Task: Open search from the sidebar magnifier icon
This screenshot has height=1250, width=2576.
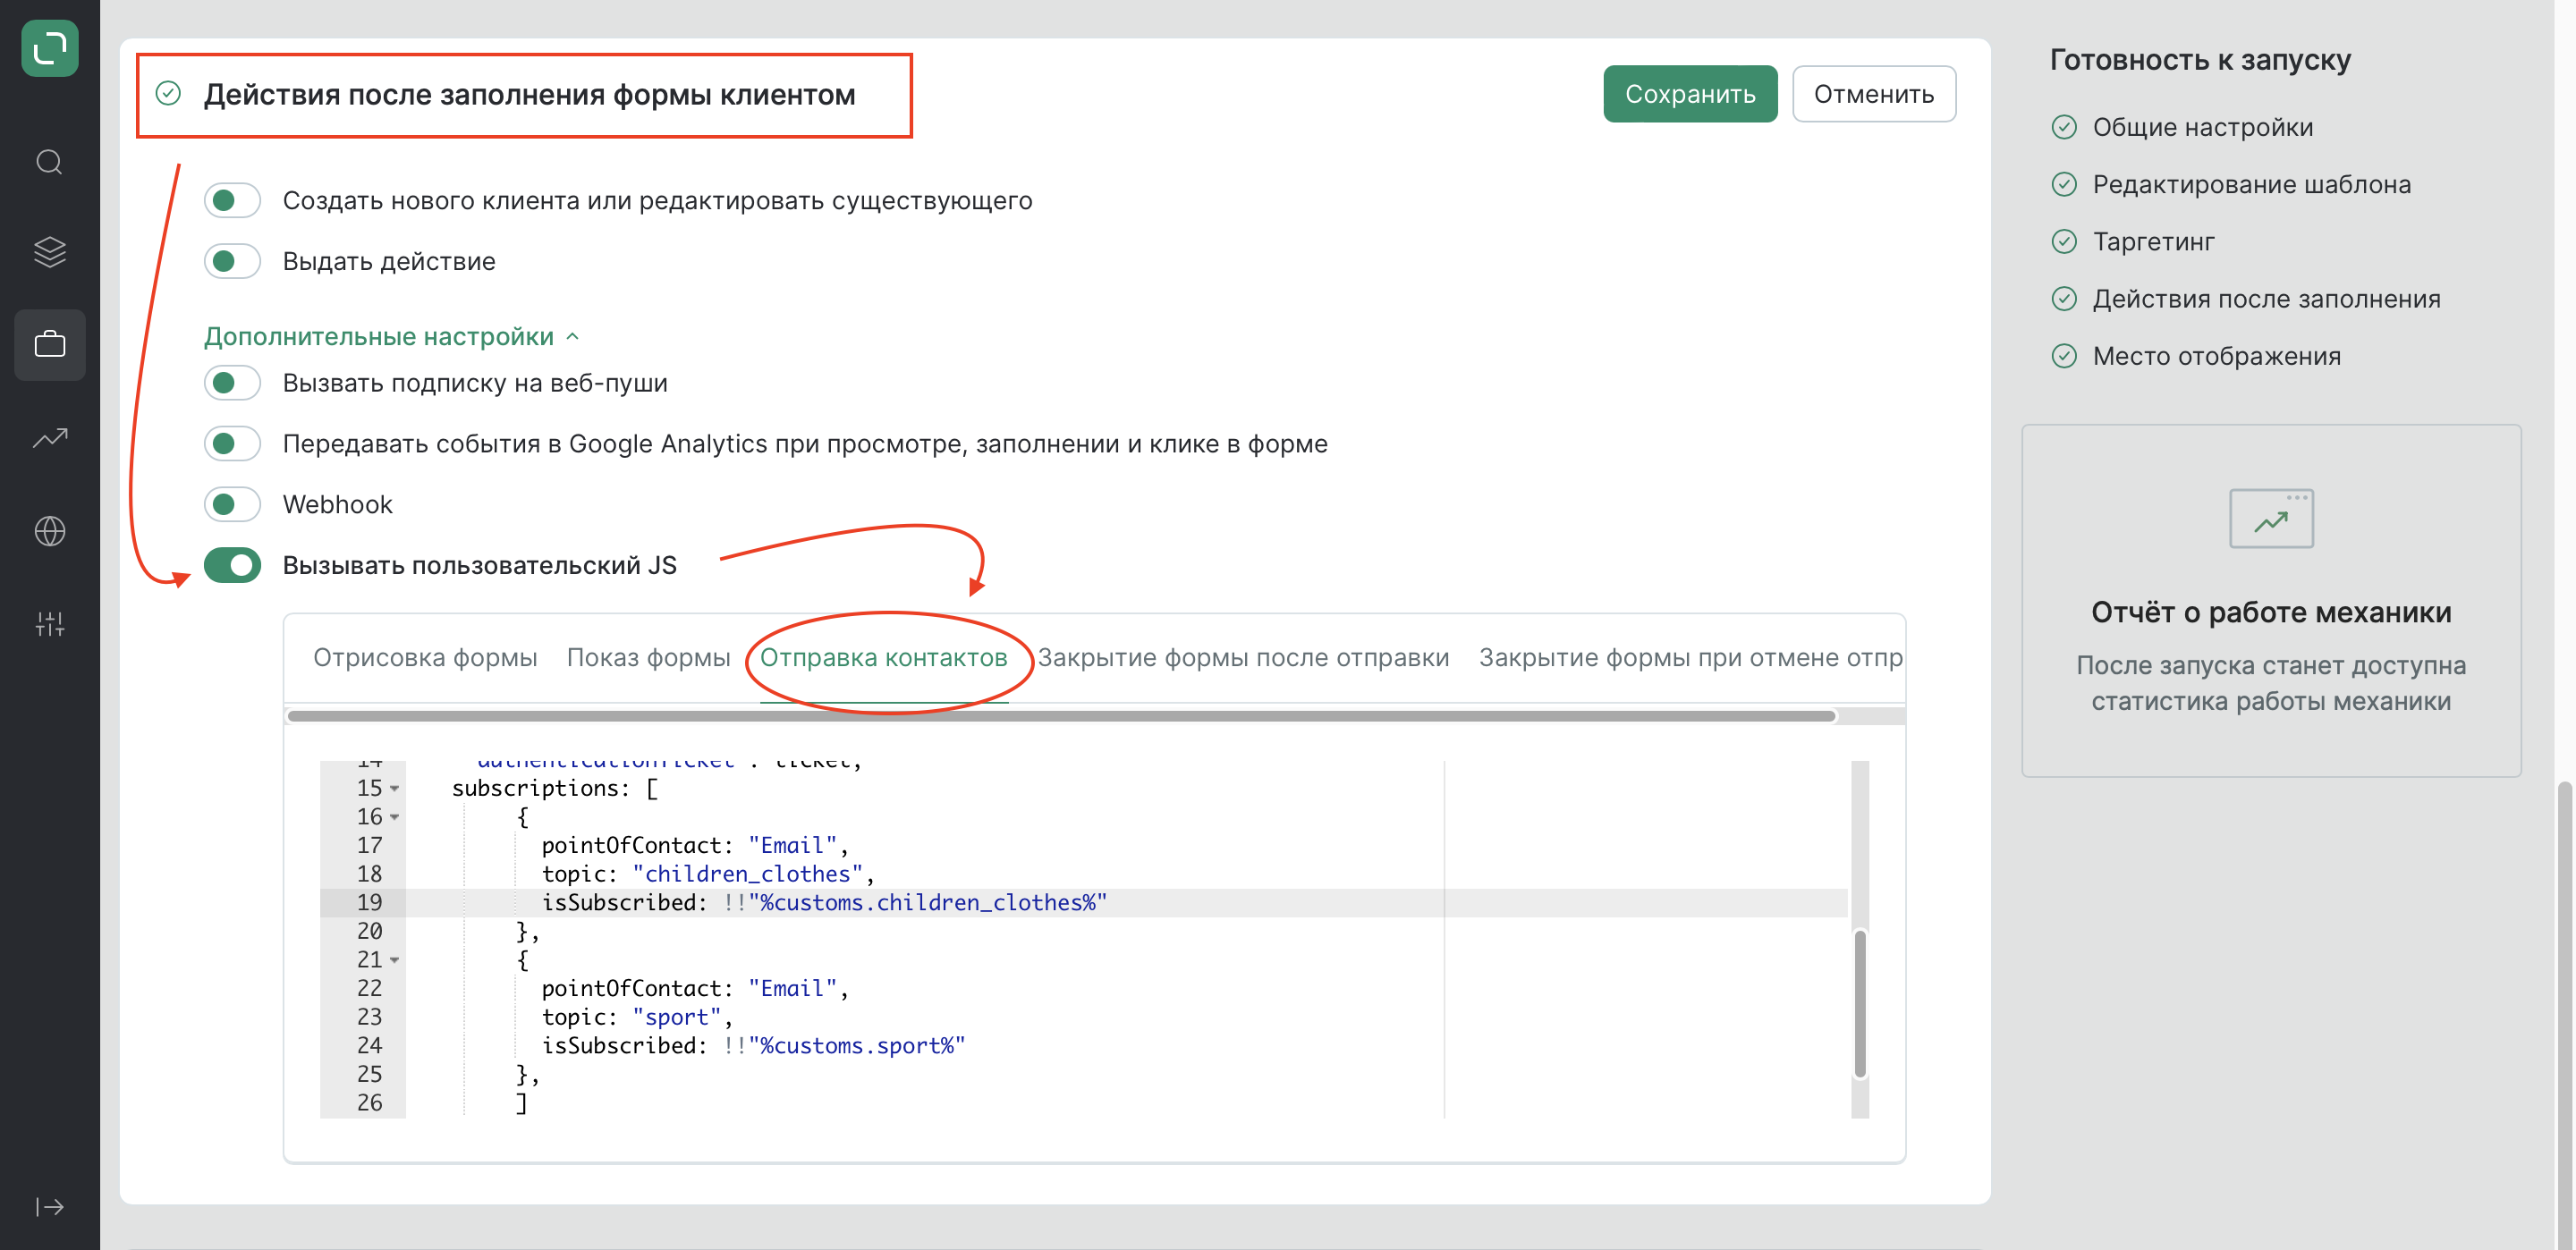Action: click(x=50, y=162)
